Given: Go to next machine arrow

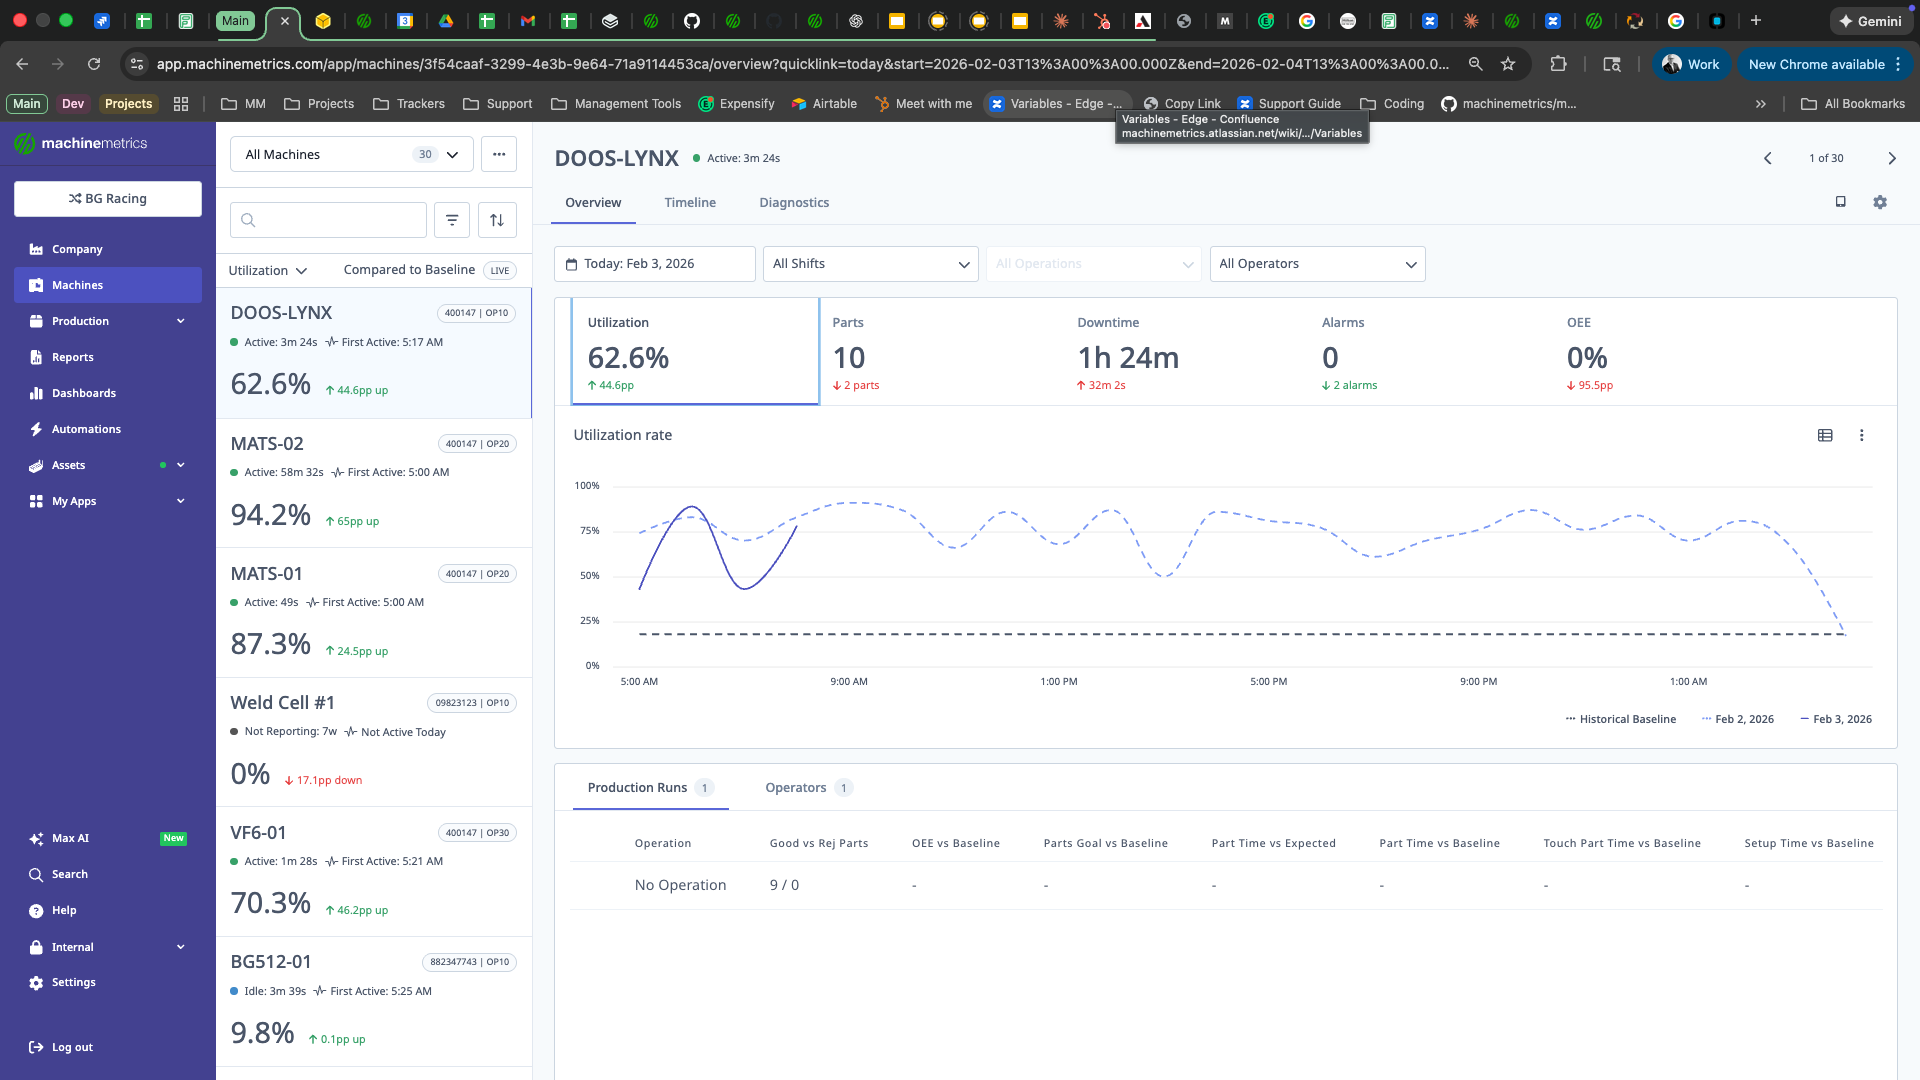Looking at the screenshot, I should coord(1891,158).
